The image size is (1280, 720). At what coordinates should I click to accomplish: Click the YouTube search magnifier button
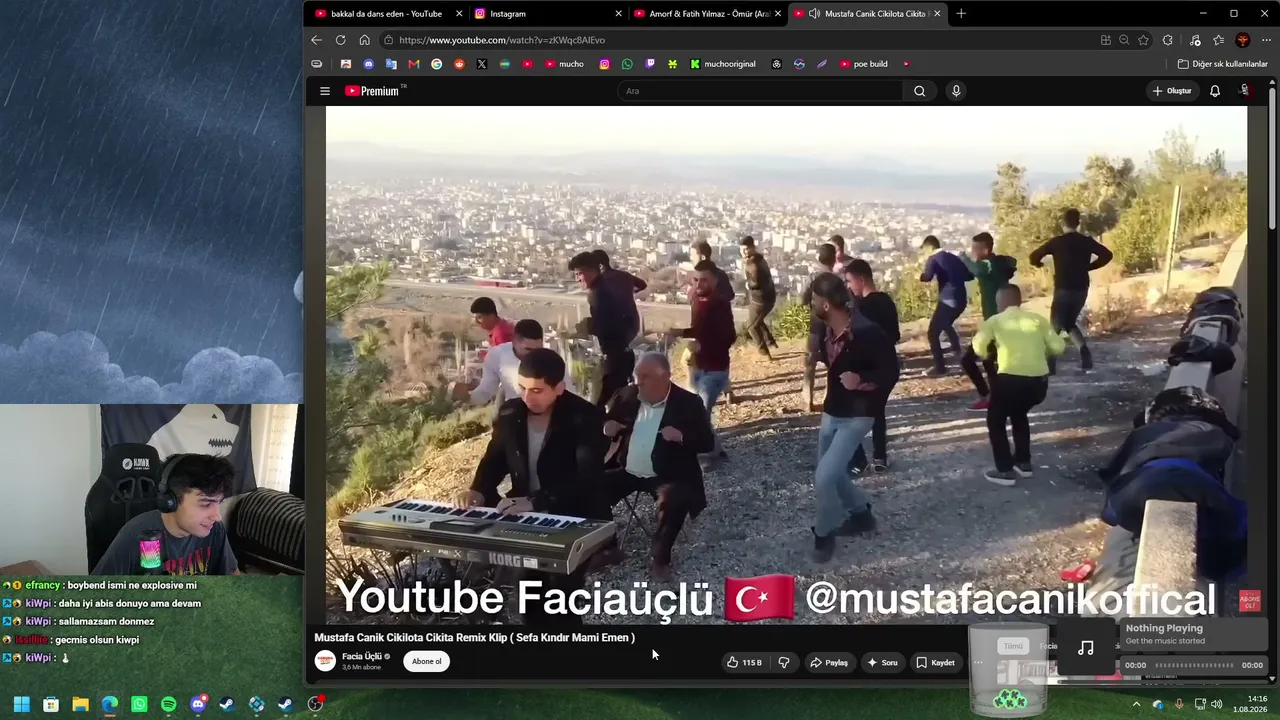coord(919,91)
